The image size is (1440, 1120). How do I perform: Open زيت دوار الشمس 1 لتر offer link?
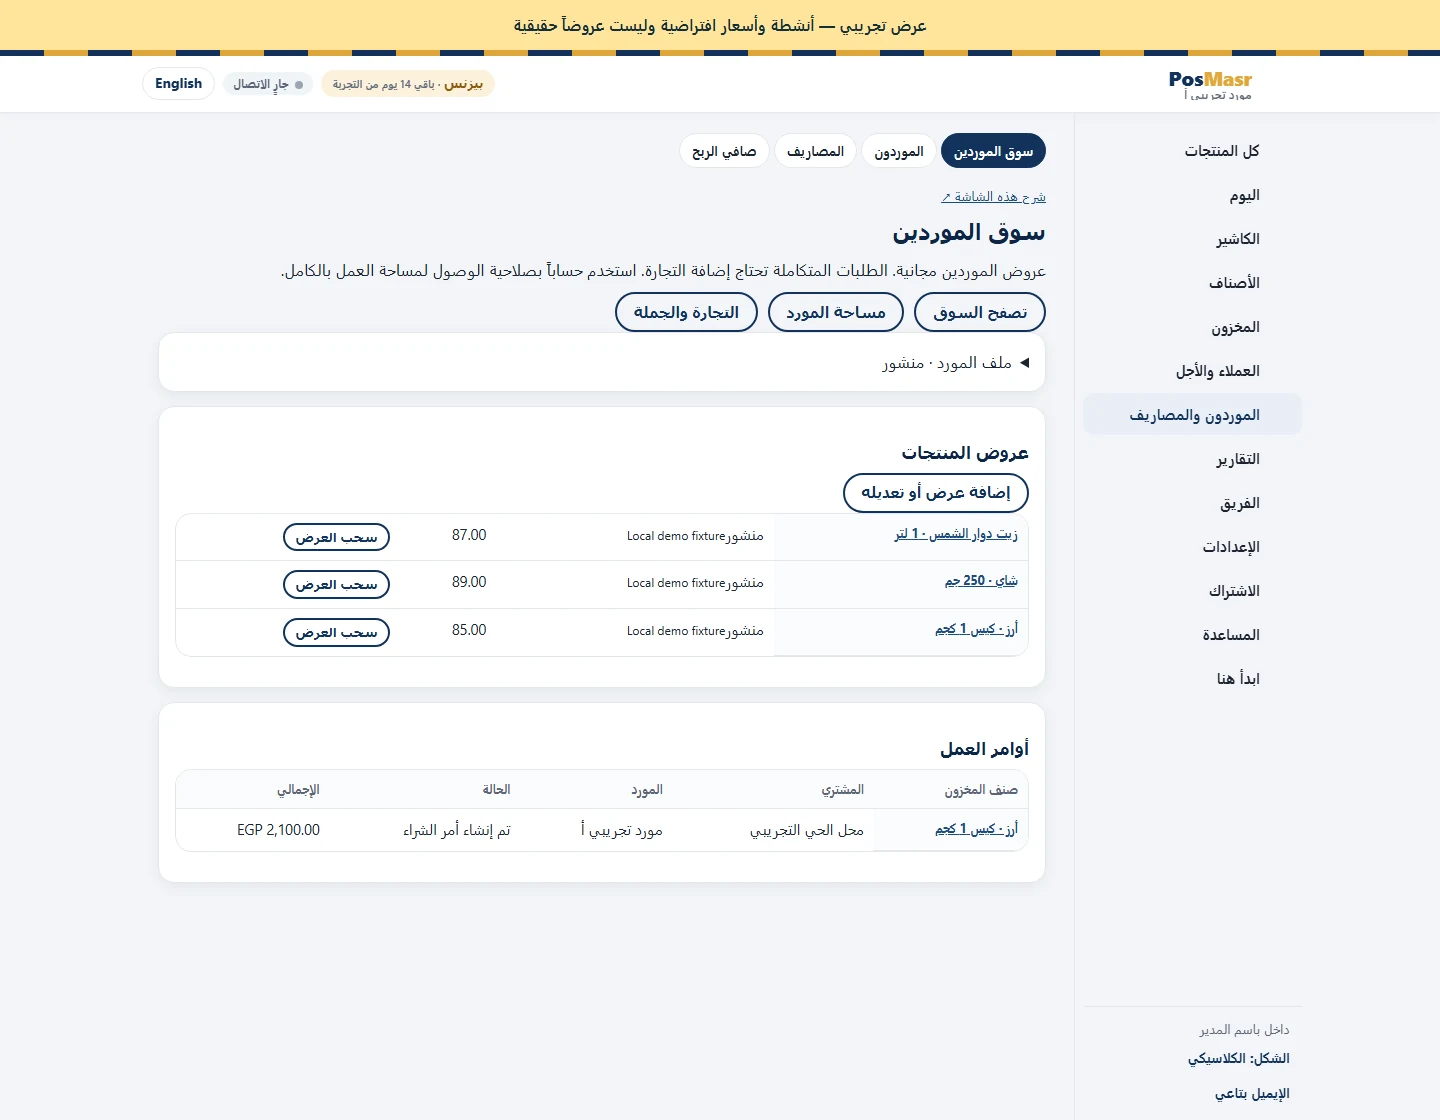click(956, 534)
